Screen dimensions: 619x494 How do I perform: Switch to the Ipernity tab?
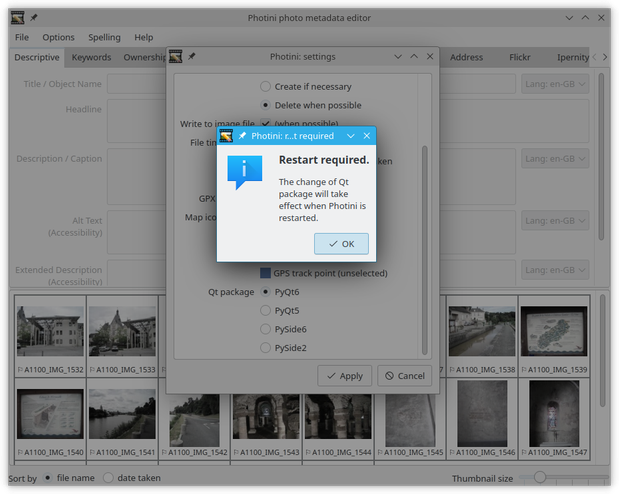pyautogui.click(x=572, y=57)
